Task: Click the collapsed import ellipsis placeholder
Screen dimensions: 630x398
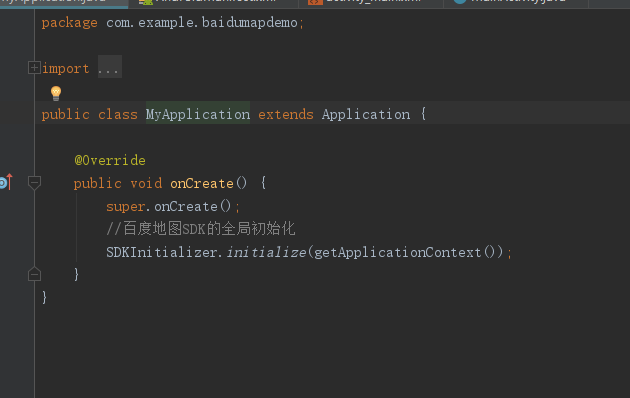Action: point(110,67)
